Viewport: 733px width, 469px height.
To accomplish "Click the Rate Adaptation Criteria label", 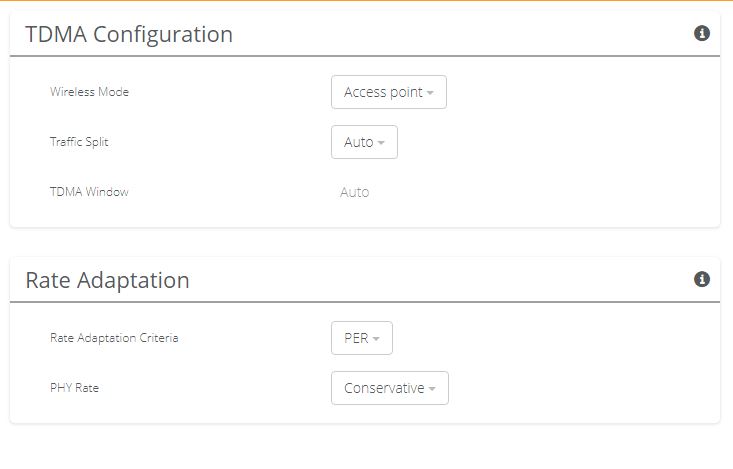I will click(x=114, y=338).
